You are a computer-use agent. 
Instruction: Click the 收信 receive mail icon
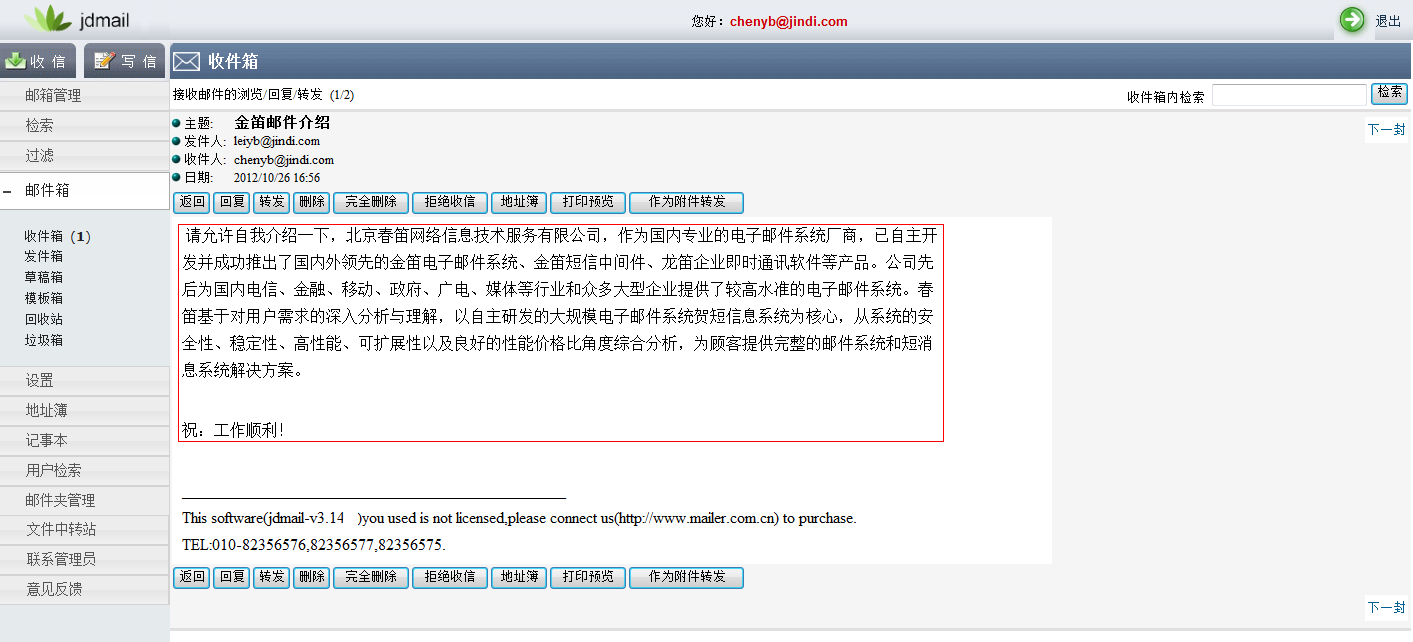15,61
